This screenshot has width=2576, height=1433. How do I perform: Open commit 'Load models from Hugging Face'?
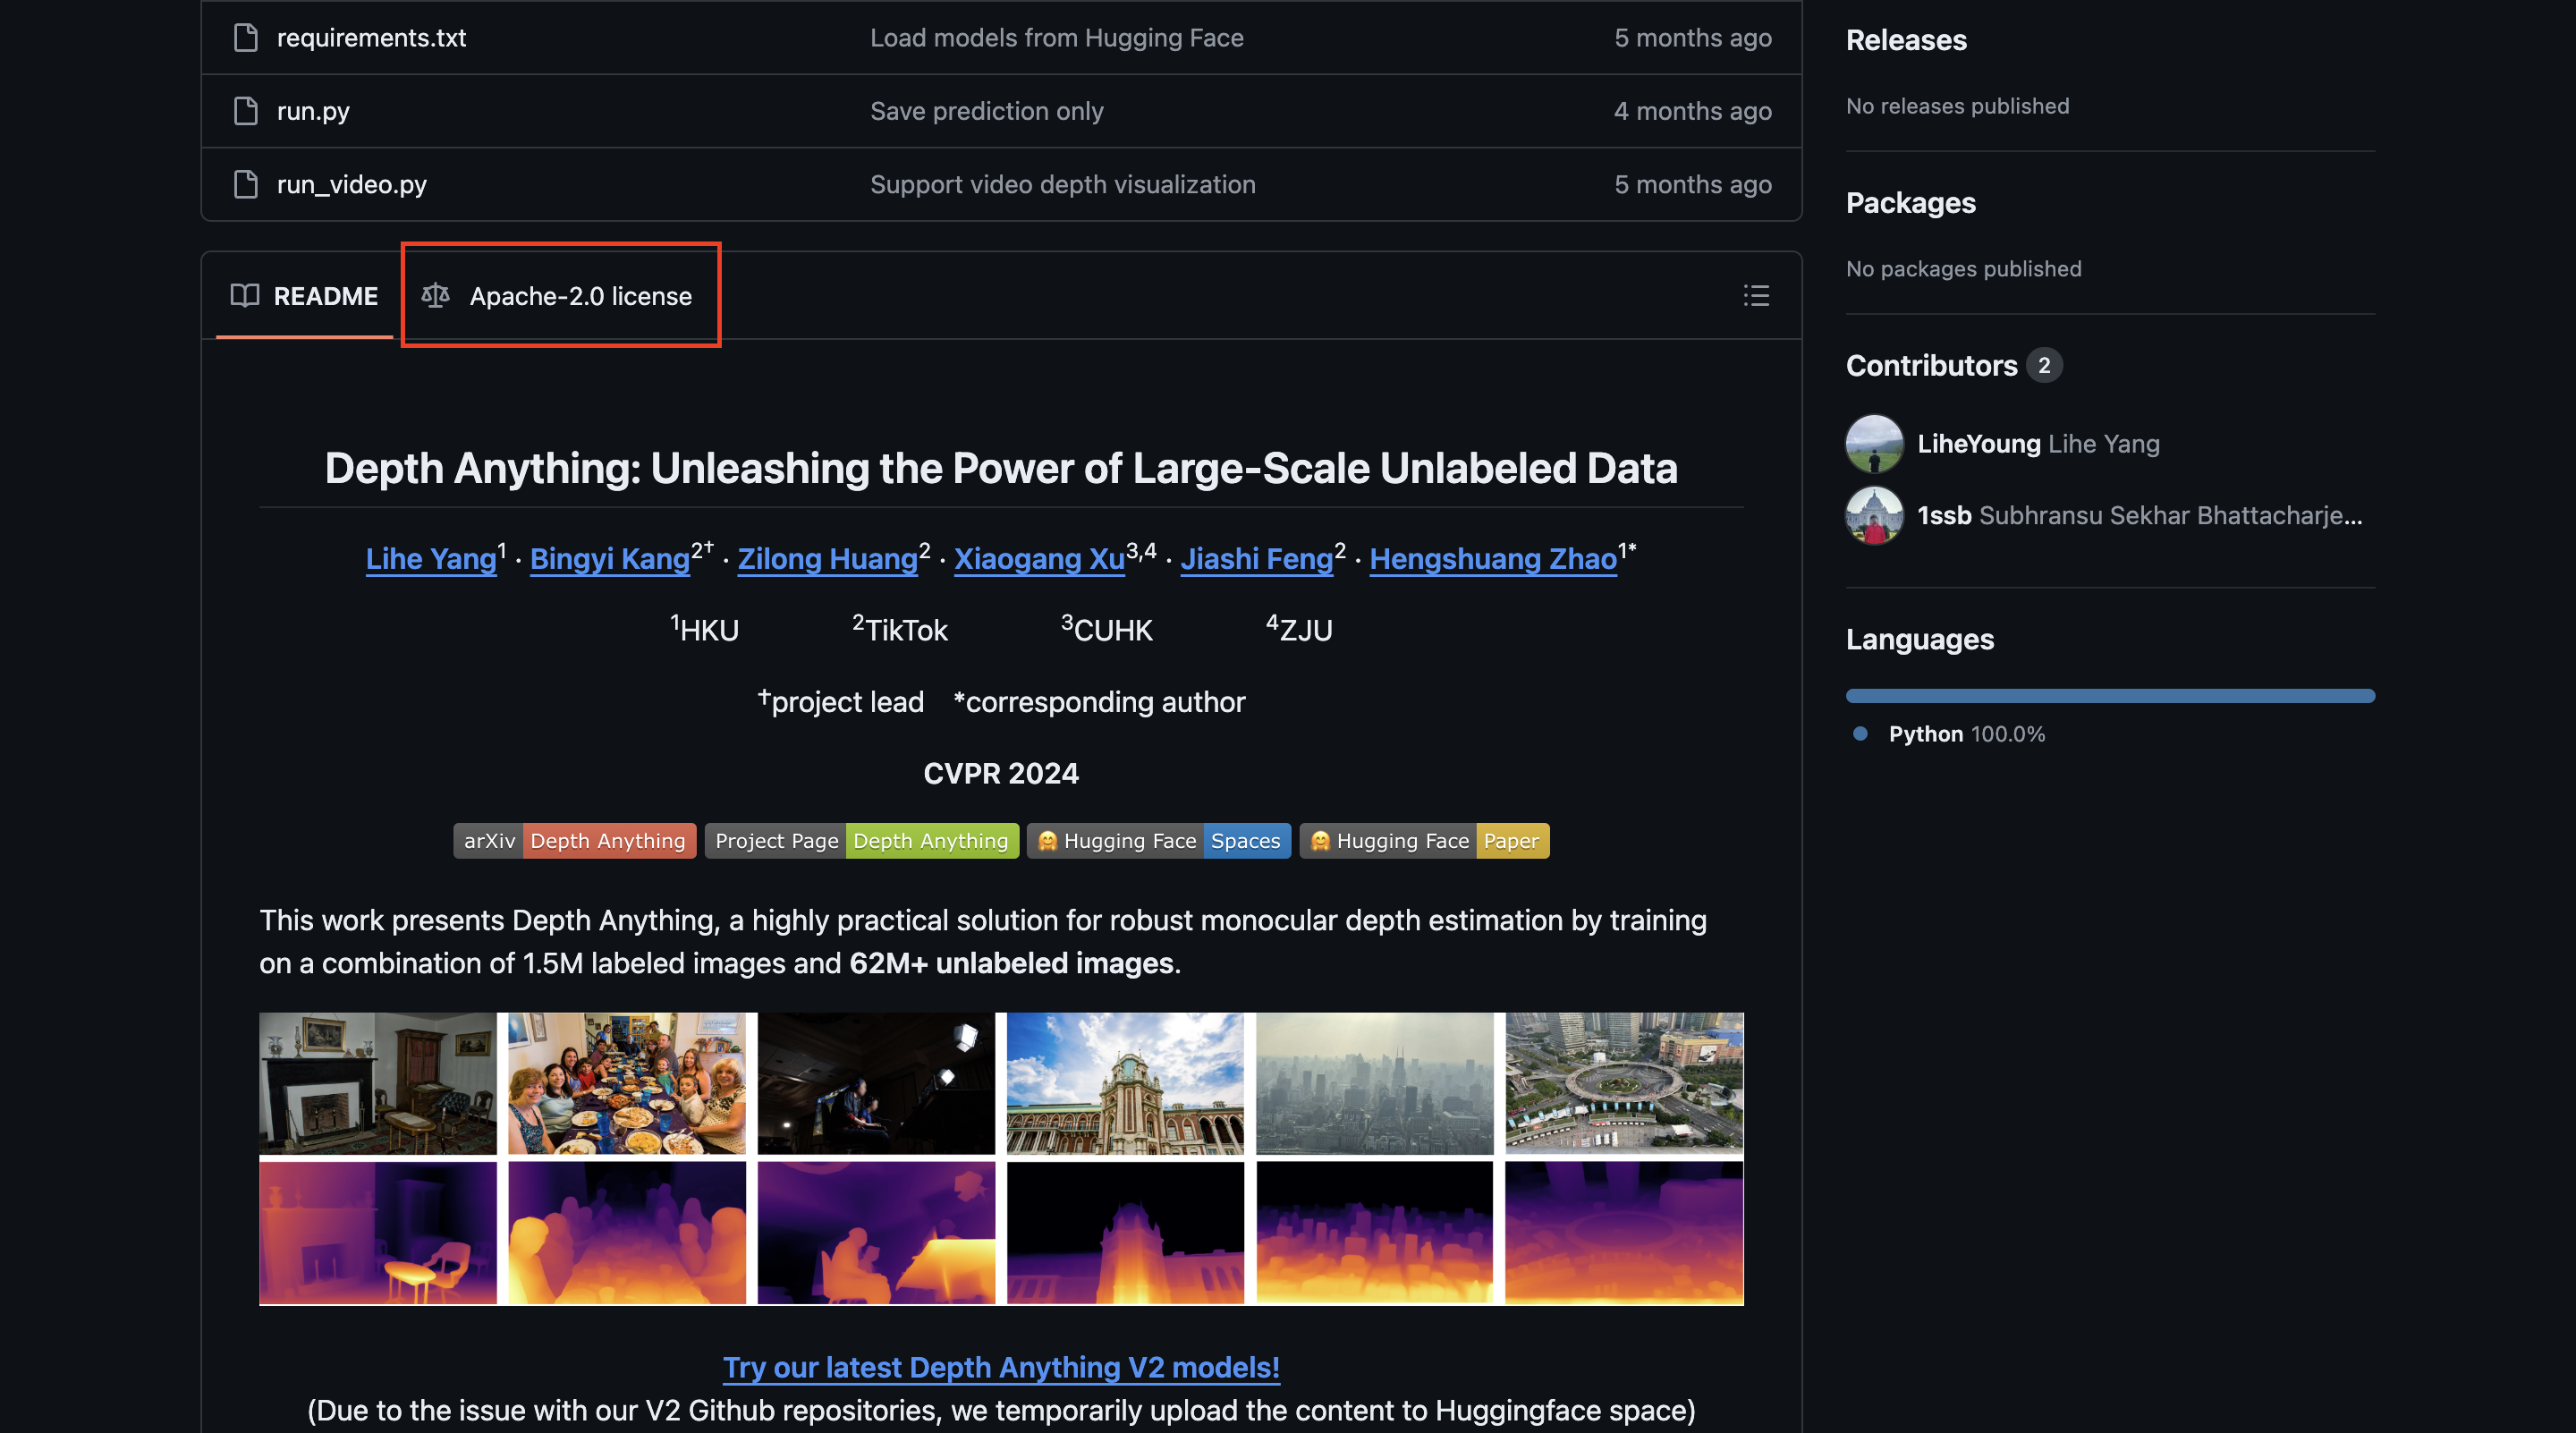tap(1056, 38)
